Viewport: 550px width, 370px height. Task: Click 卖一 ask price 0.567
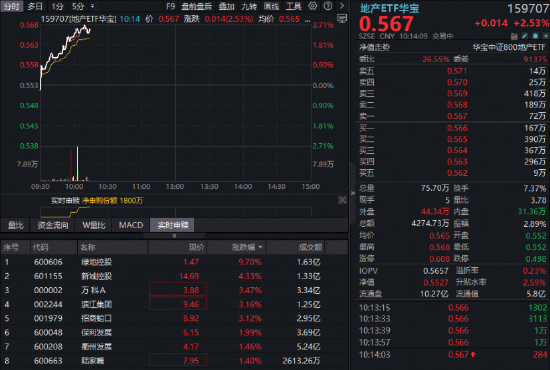click(x=457, y=116)
